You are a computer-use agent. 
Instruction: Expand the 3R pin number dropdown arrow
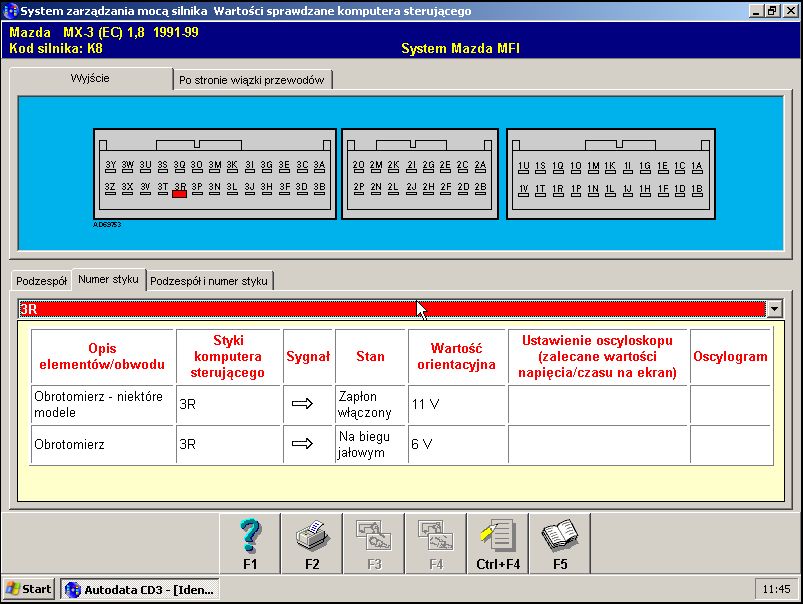click(774, 309)
